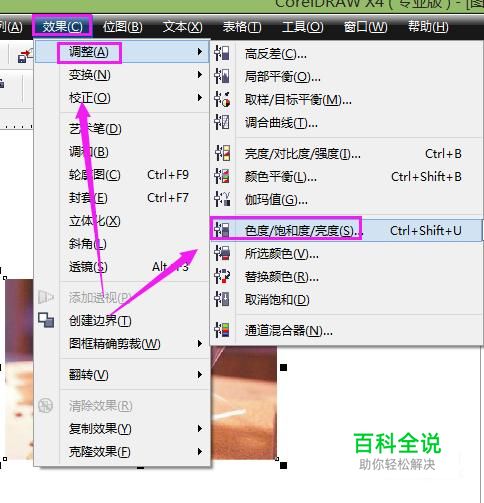Click the 颜色平衡 icon
The height and width of the screenshot is (503, 484).
(x=222, y=176)
